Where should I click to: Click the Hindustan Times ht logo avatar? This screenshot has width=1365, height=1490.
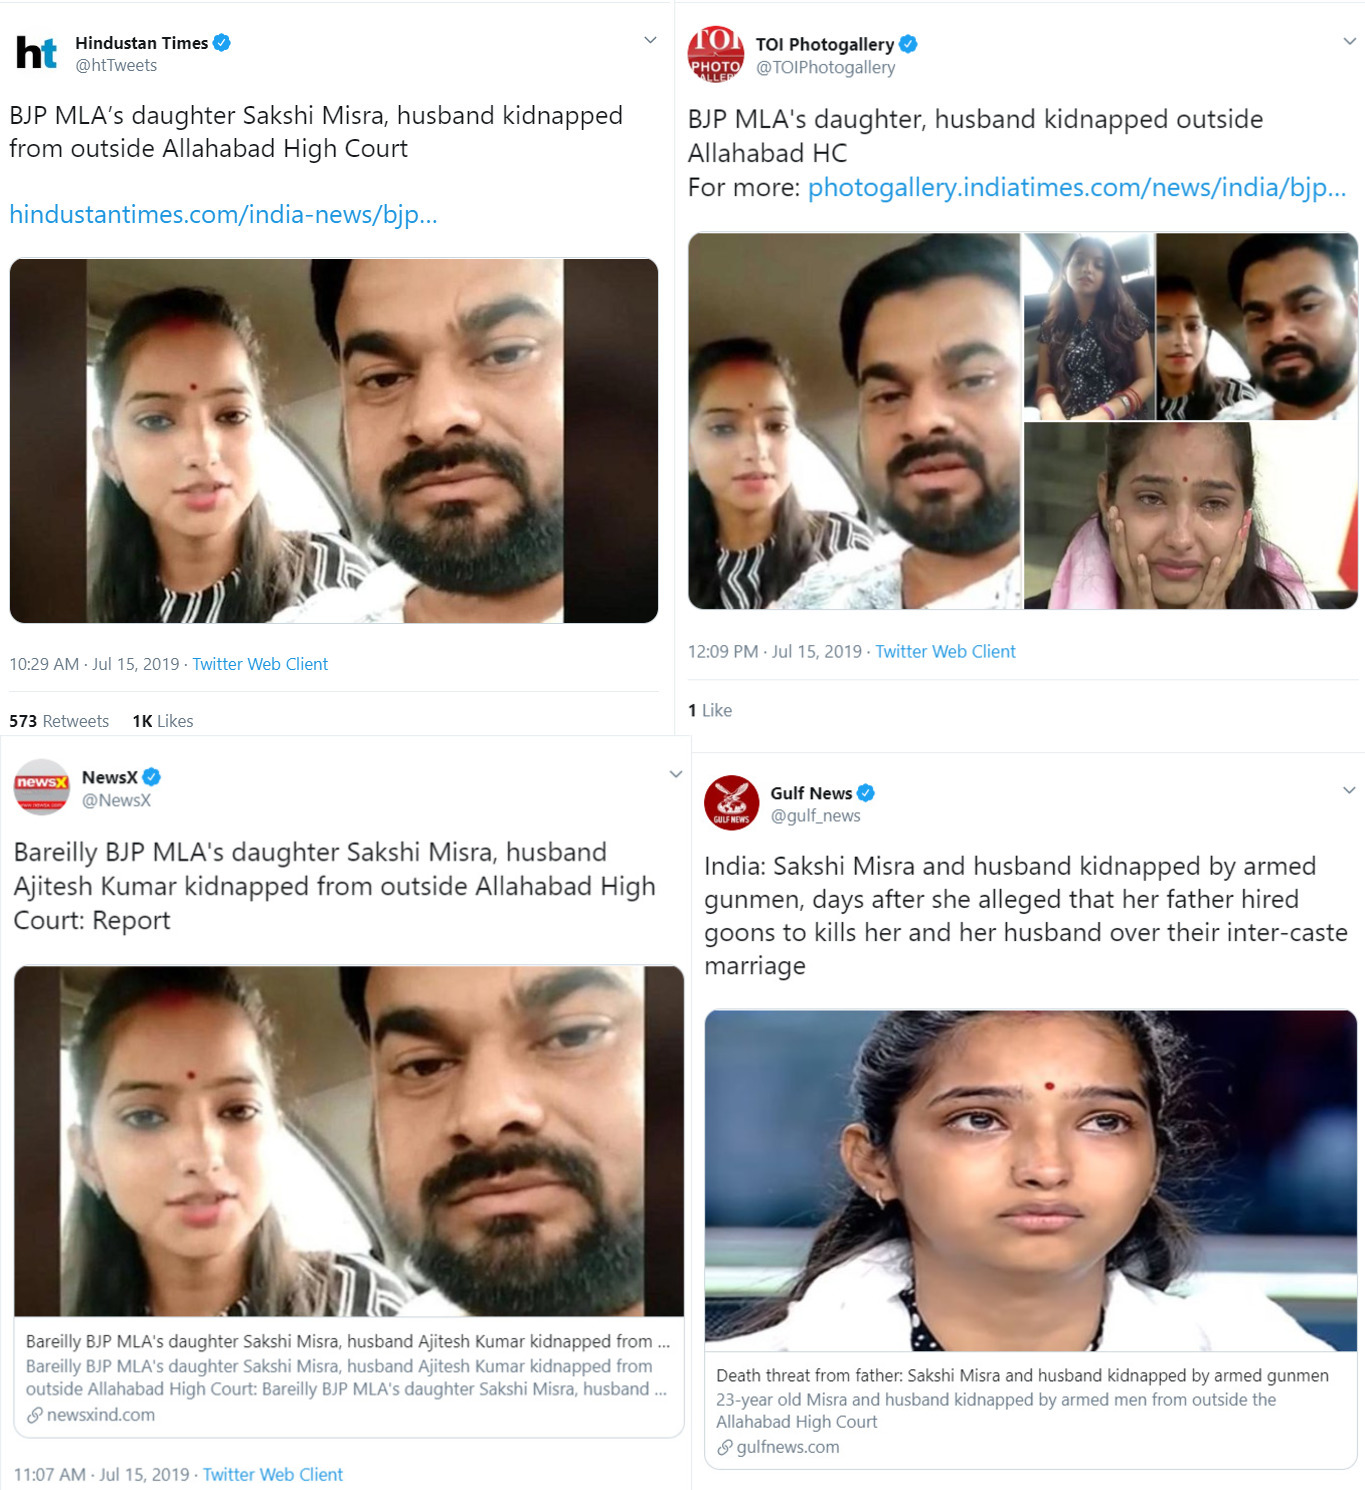click(36, 53)
